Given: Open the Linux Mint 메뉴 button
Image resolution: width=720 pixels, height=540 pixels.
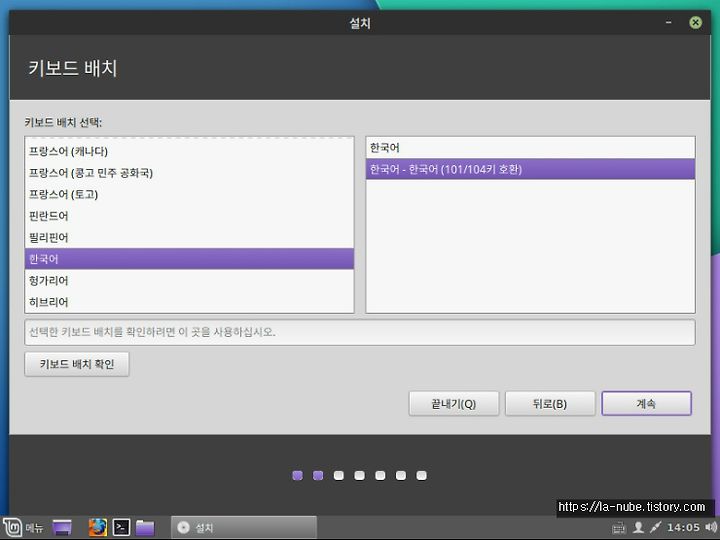Looking at the screenshot, I should pos(22,528).
